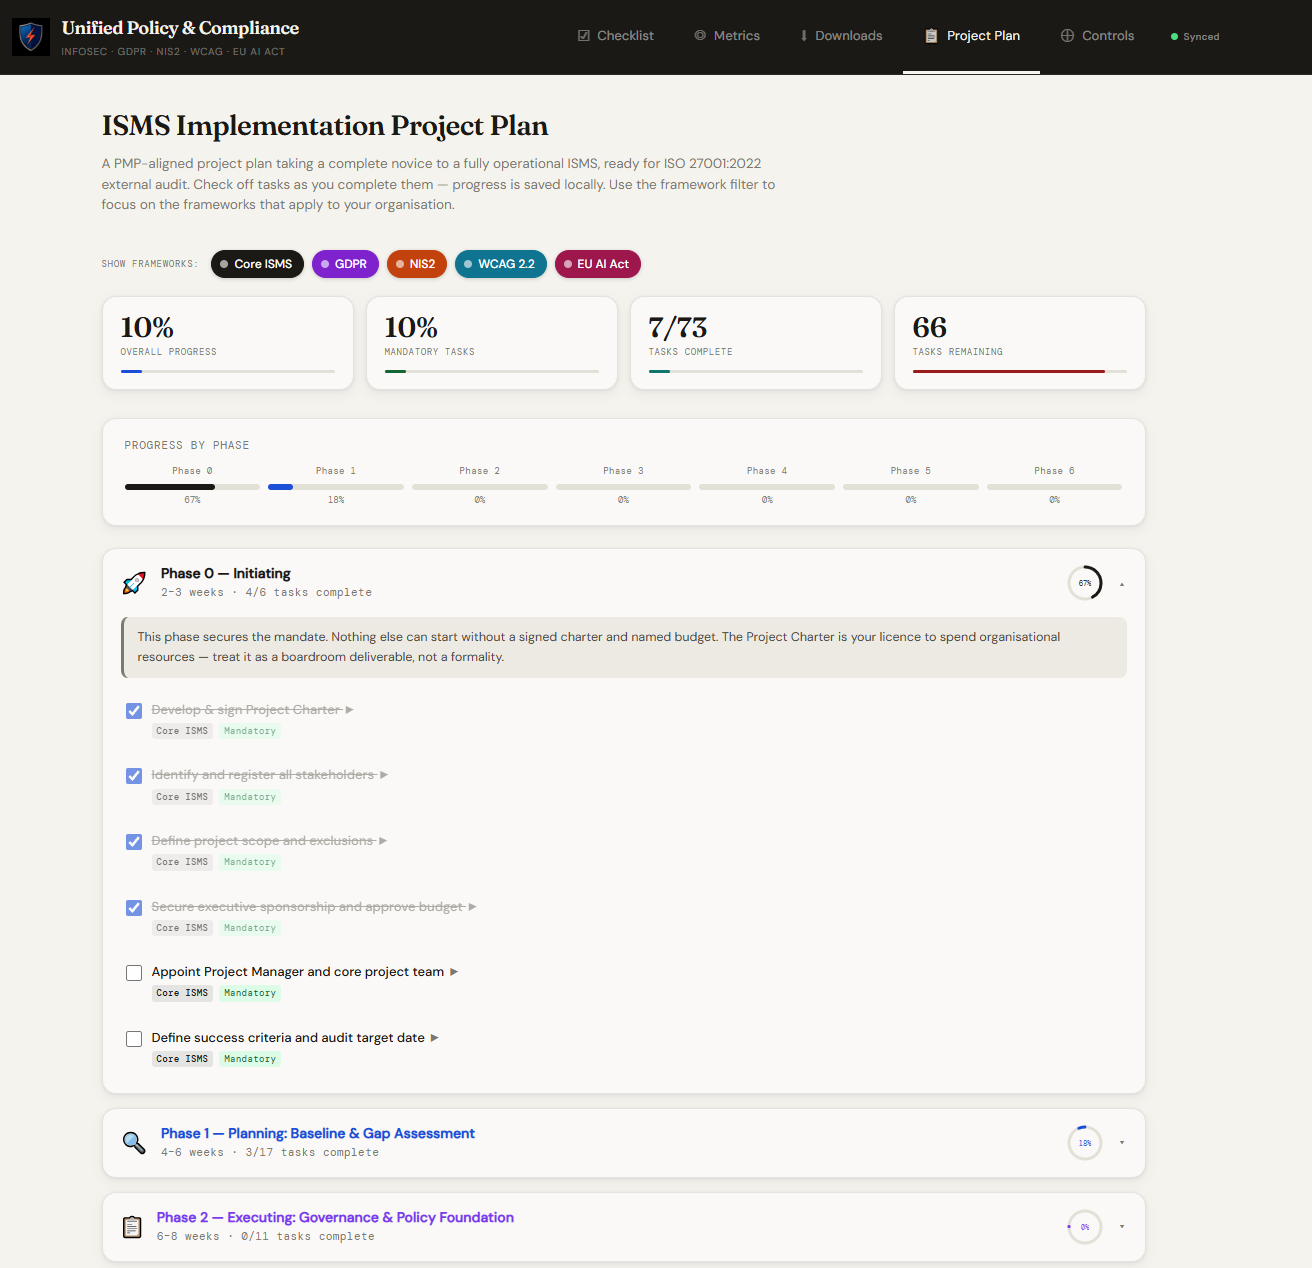This screenshot has height=1268, width=1312.
Task: Expand details arrow for Secure executive sponsorship
Action: click(473, 907)
